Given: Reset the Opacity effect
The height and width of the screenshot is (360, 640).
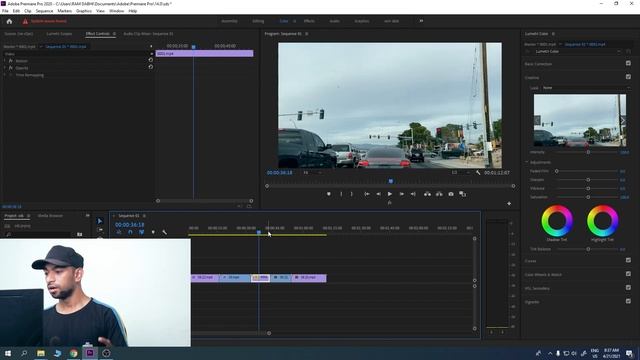Looking at the screenshot, I should (x=151, y=67).
